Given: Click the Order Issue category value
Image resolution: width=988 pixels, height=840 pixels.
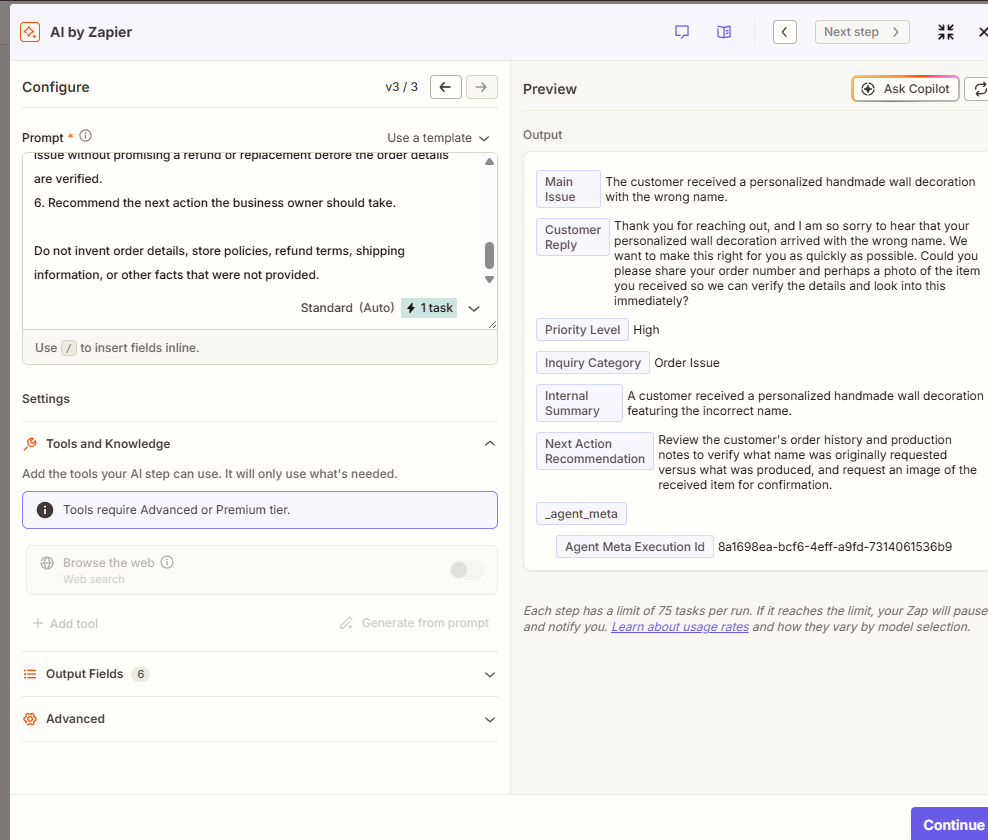Looking at the screenshot, I should coord(687,363).
